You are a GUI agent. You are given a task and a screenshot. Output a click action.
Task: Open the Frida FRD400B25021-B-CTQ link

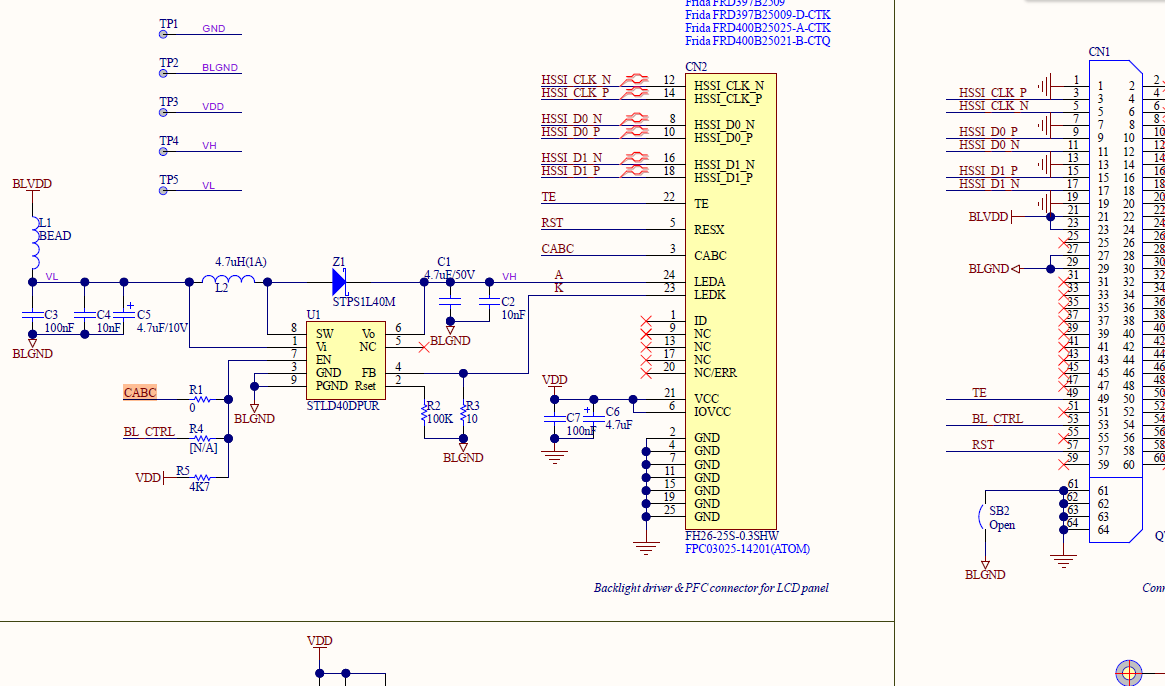757,41
